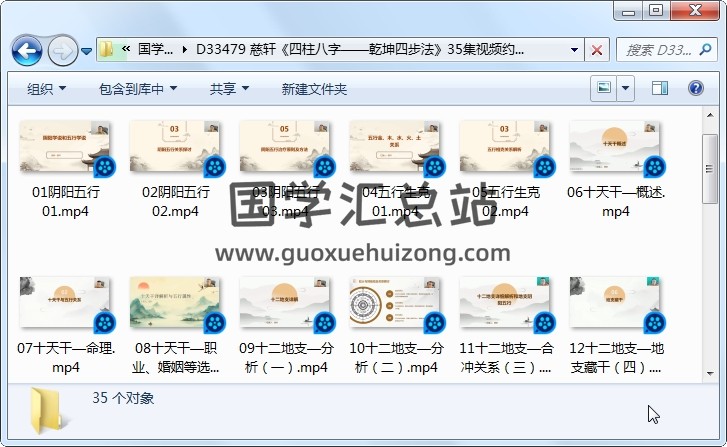
Task: Select thumbnail of 02阴阳五行02.mp4
Action: tap(175, 147)
